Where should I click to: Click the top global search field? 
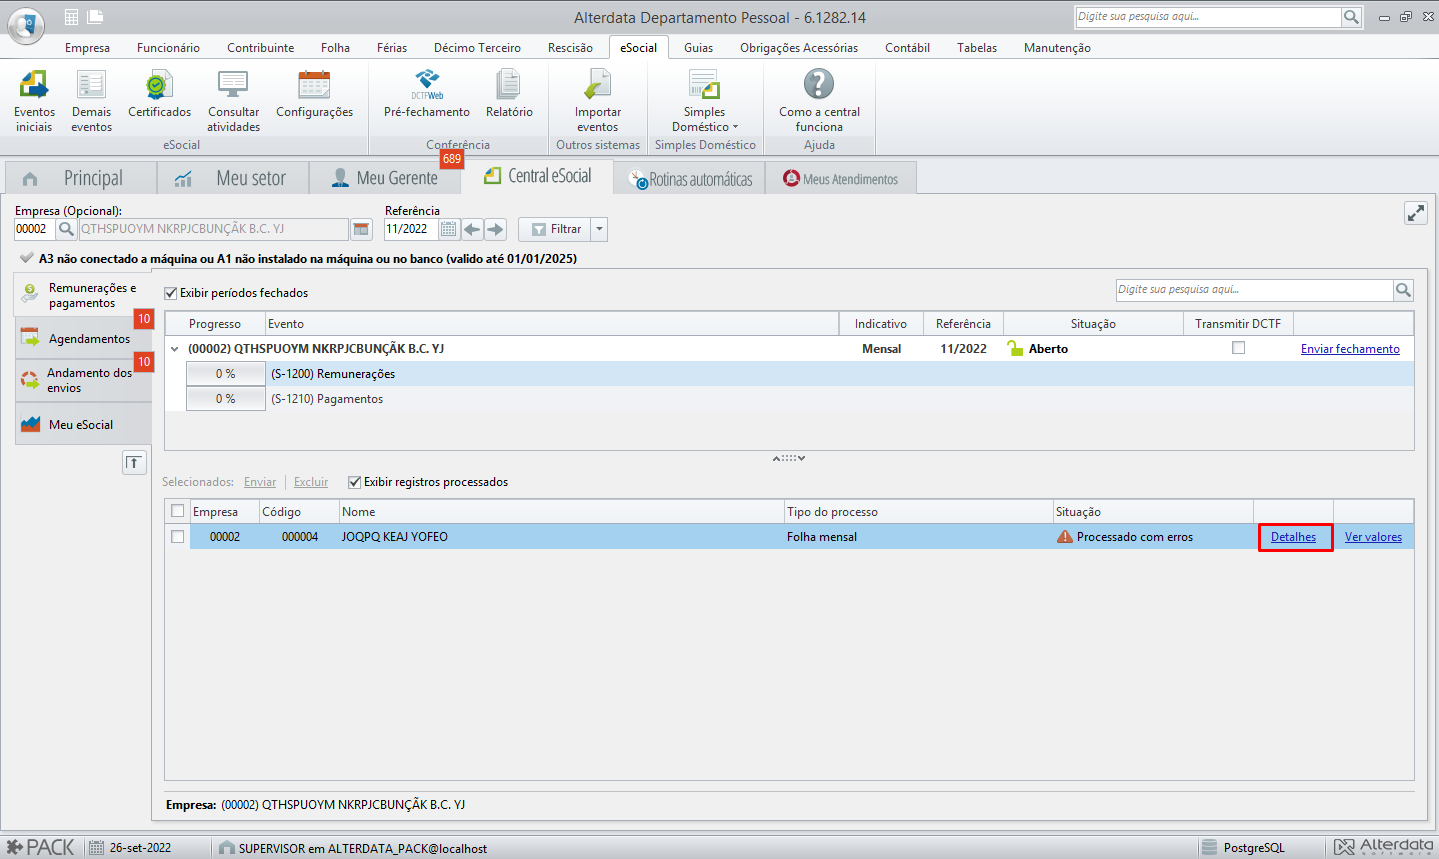tap(1208, 17)
